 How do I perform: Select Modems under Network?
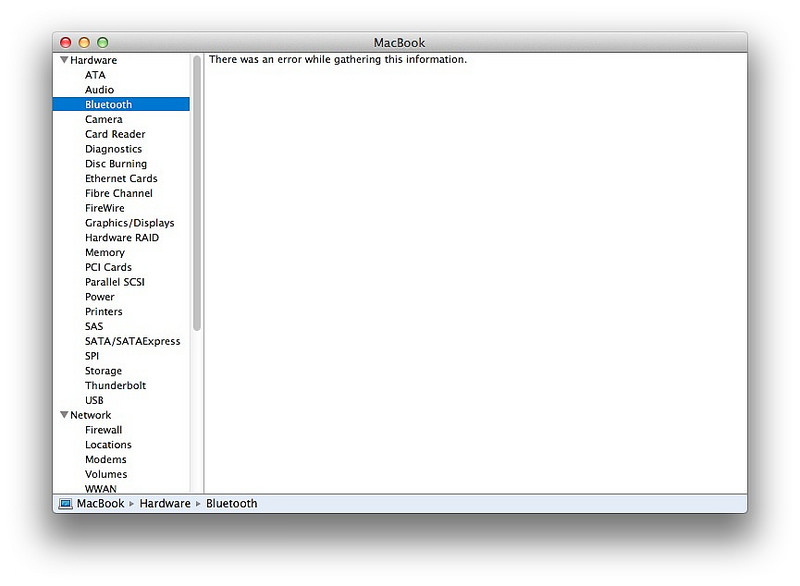pyautogui.click(x=106, y=460)
